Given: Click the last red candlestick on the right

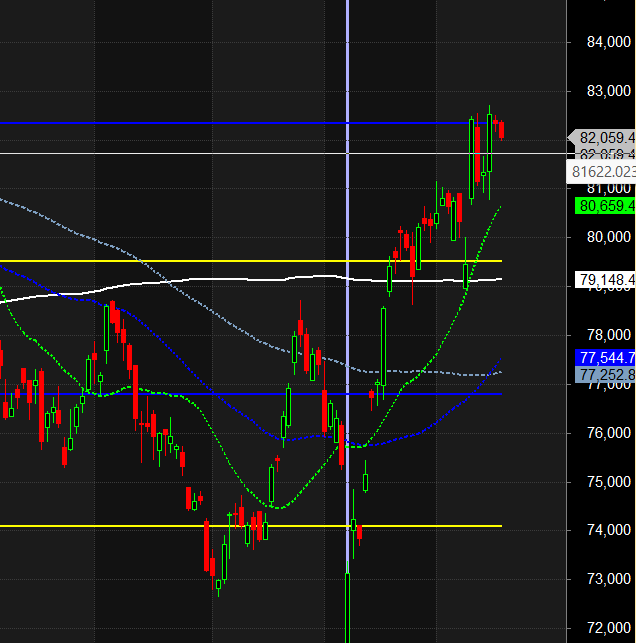Looking at the screenshot, I should (501, 130).
